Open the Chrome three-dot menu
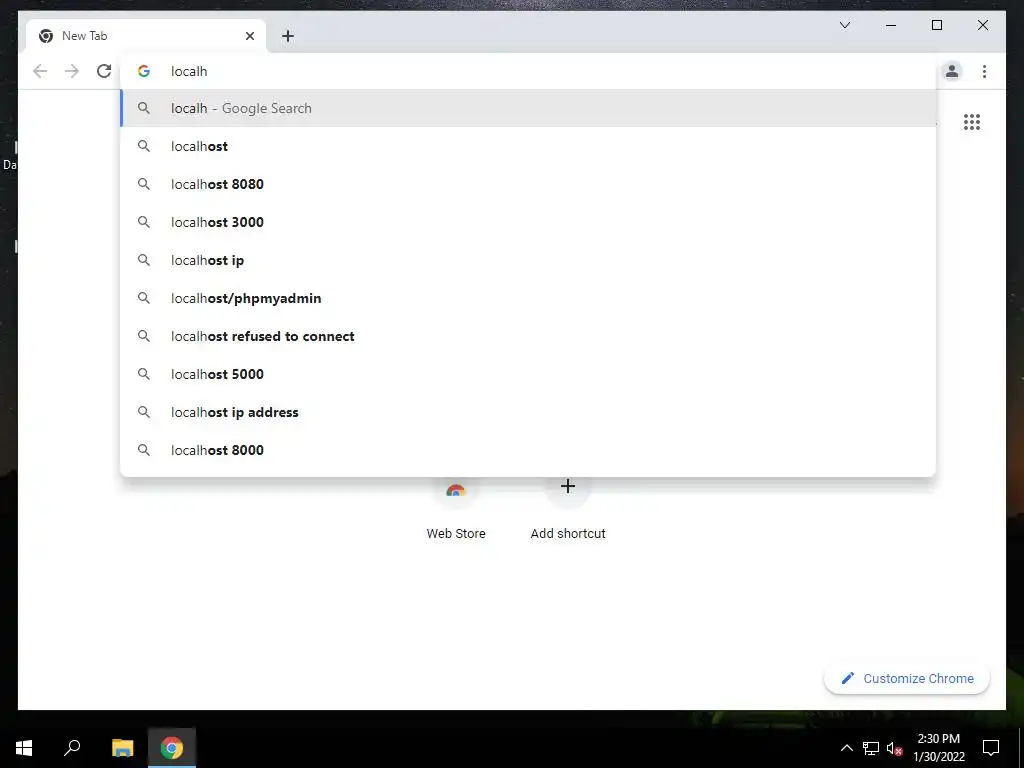Screen dimensions: 1024x768 984,71
